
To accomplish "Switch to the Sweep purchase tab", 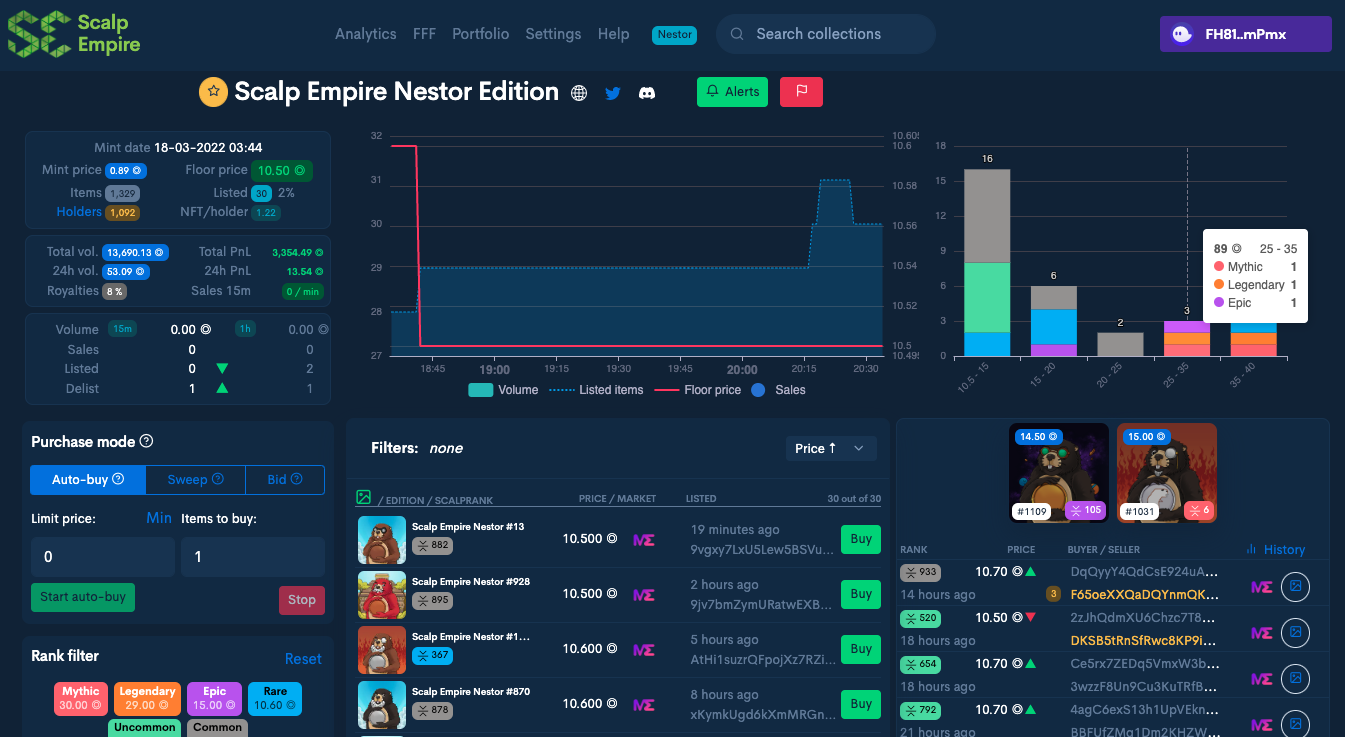I will click(195, 480).
